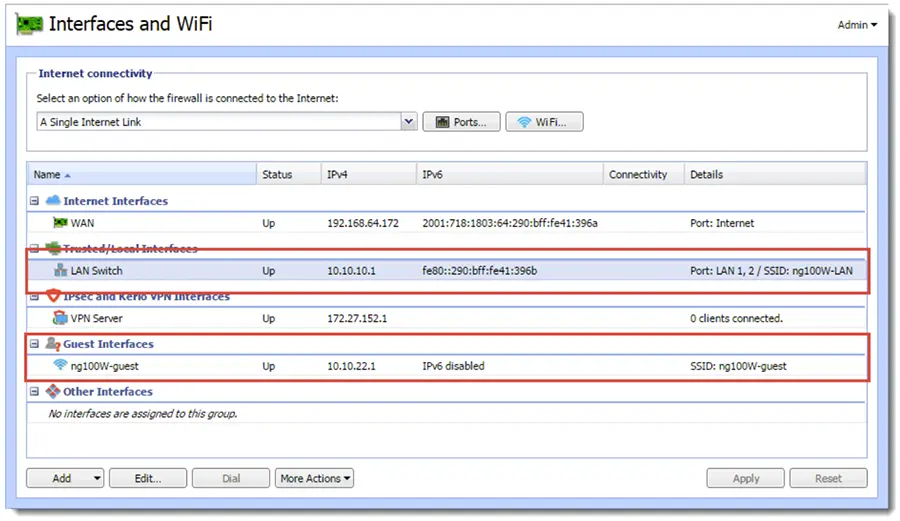Click the Dial button
This screenshot has width=900, height=521.
click(x=231, y=478)
